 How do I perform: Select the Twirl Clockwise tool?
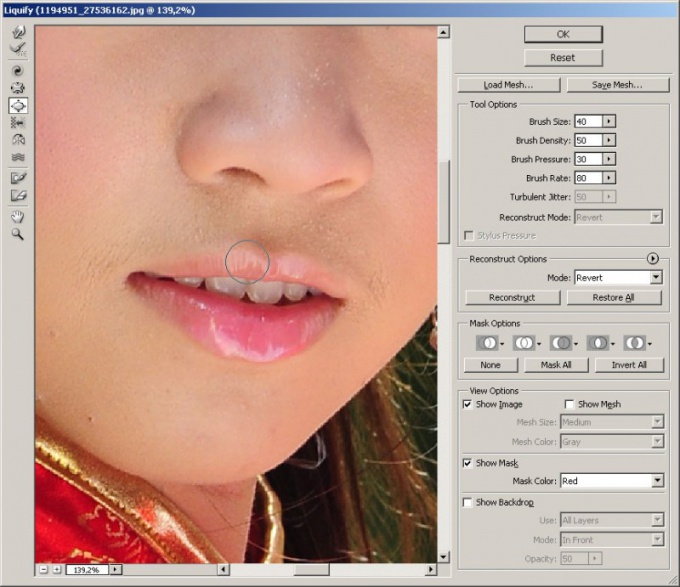[x=18, y=71]
